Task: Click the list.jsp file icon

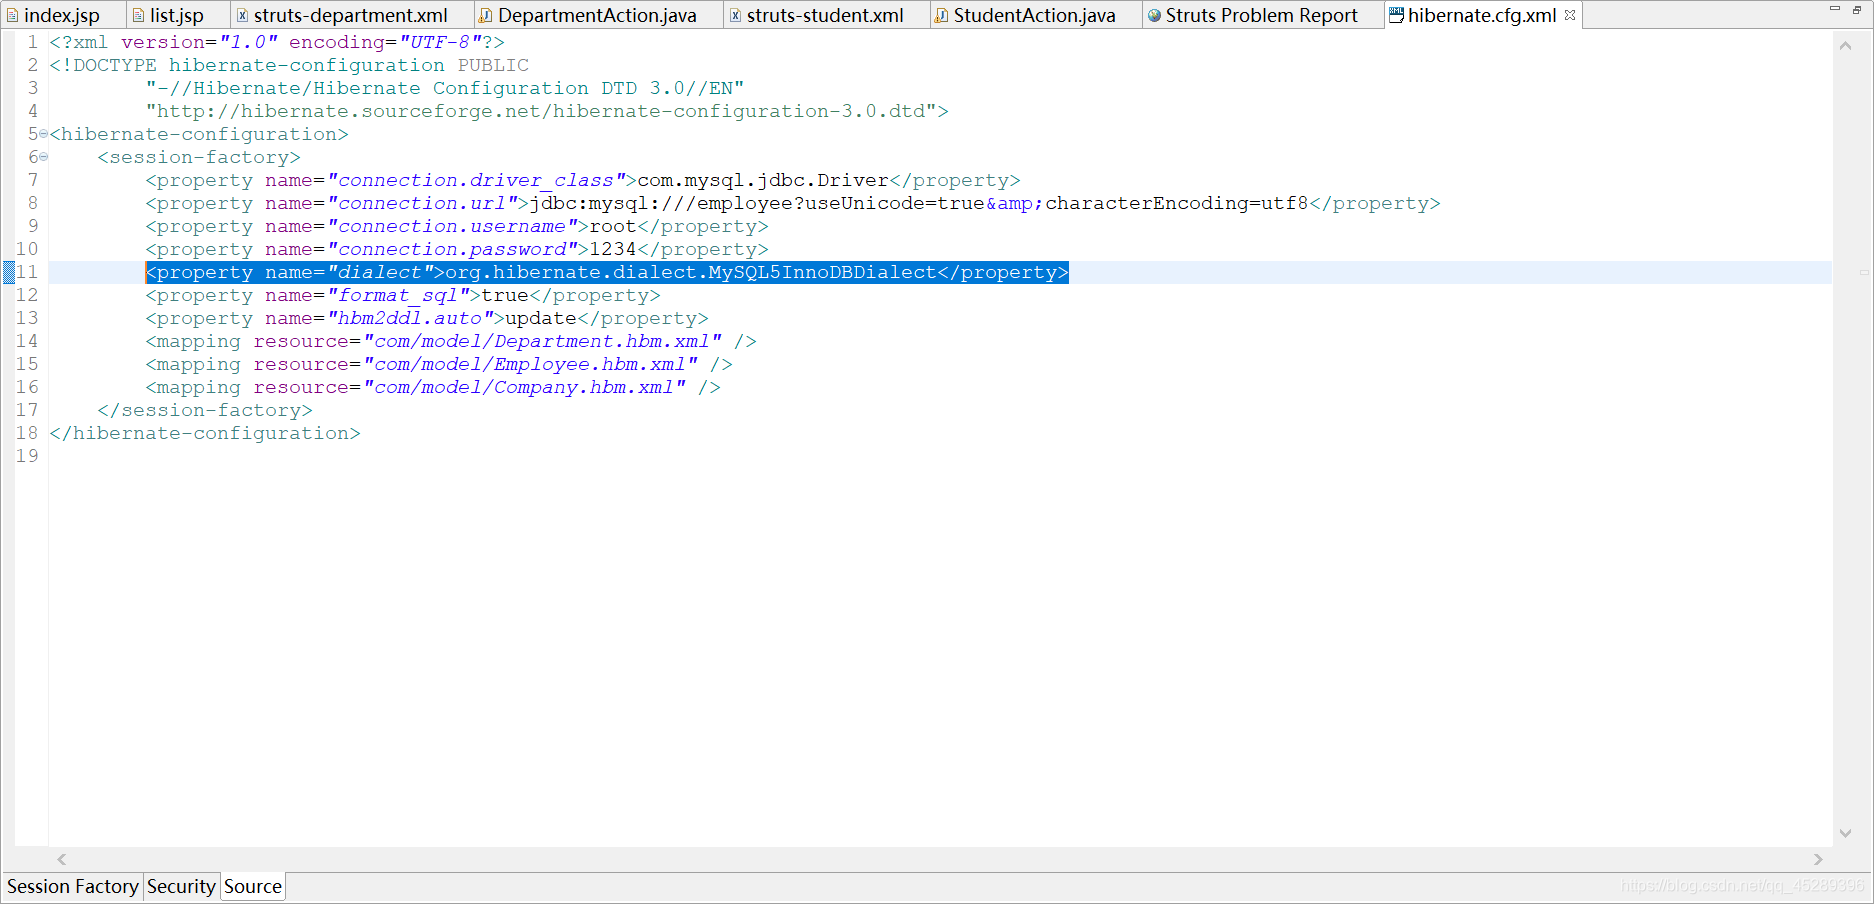Action: 138,15
